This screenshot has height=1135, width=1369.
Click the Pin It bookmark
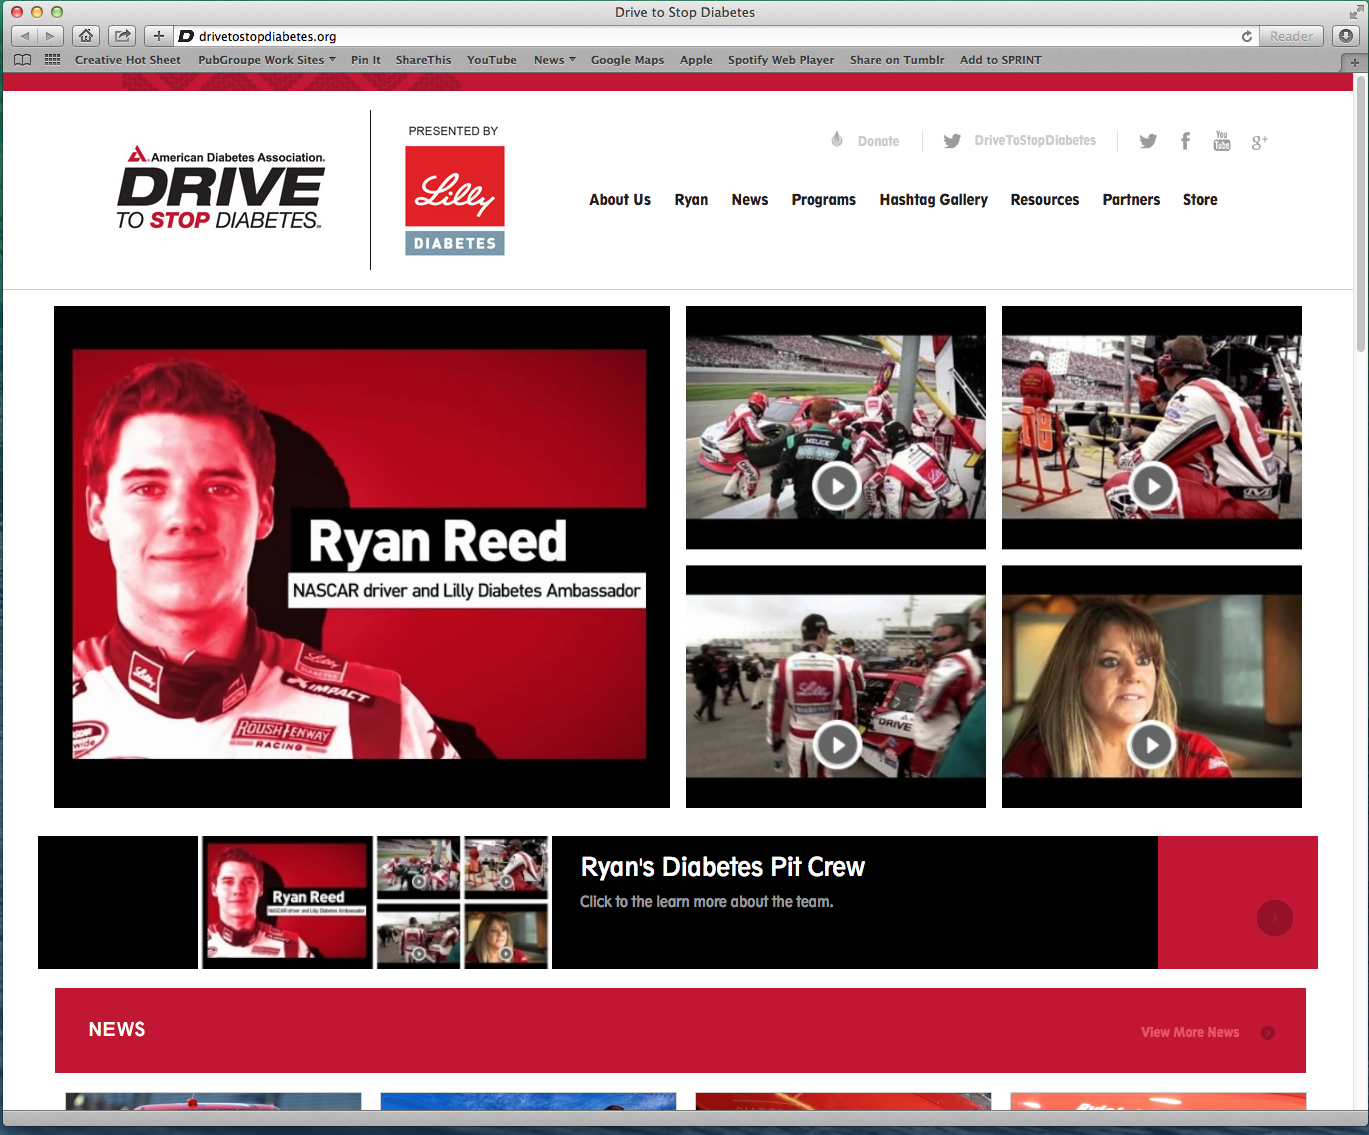pyautogui.click(x=366, y=60)
